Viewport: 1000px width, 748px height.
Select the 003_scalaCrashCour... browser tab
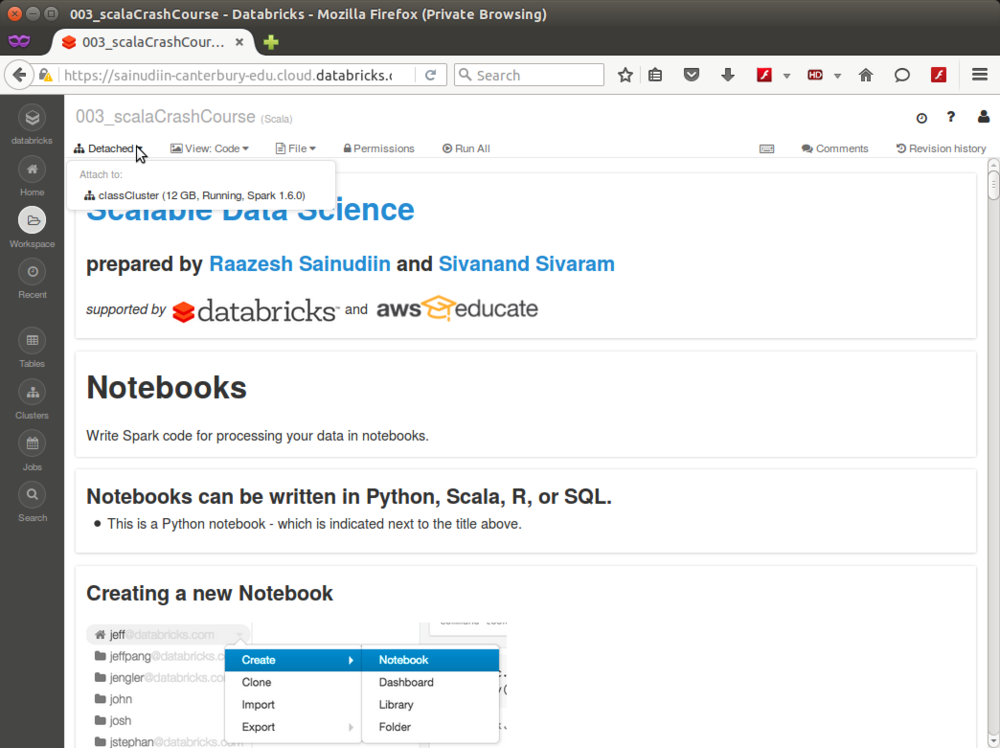(153, 42)
